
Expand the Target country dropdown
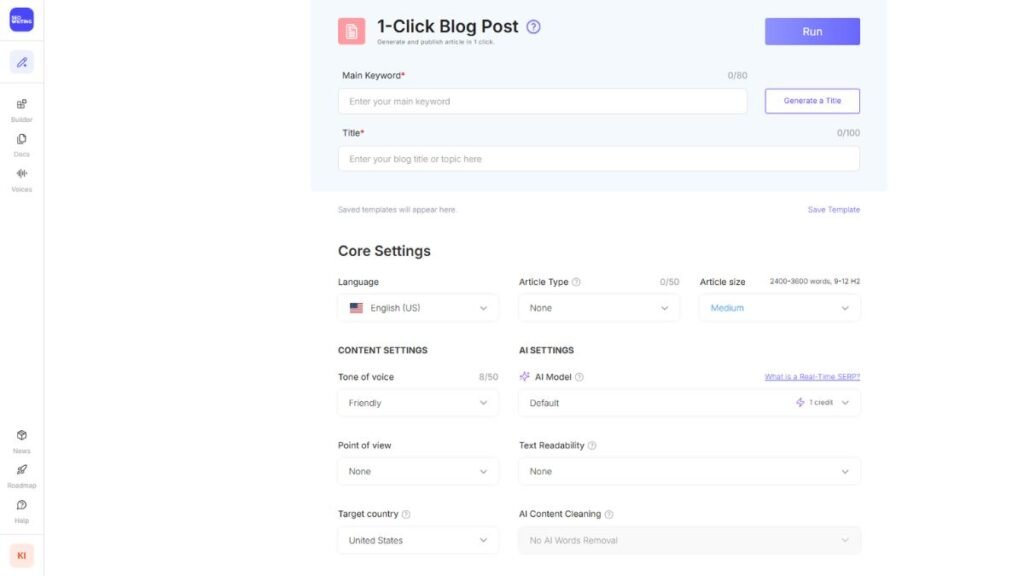click(x=418, y=540)
